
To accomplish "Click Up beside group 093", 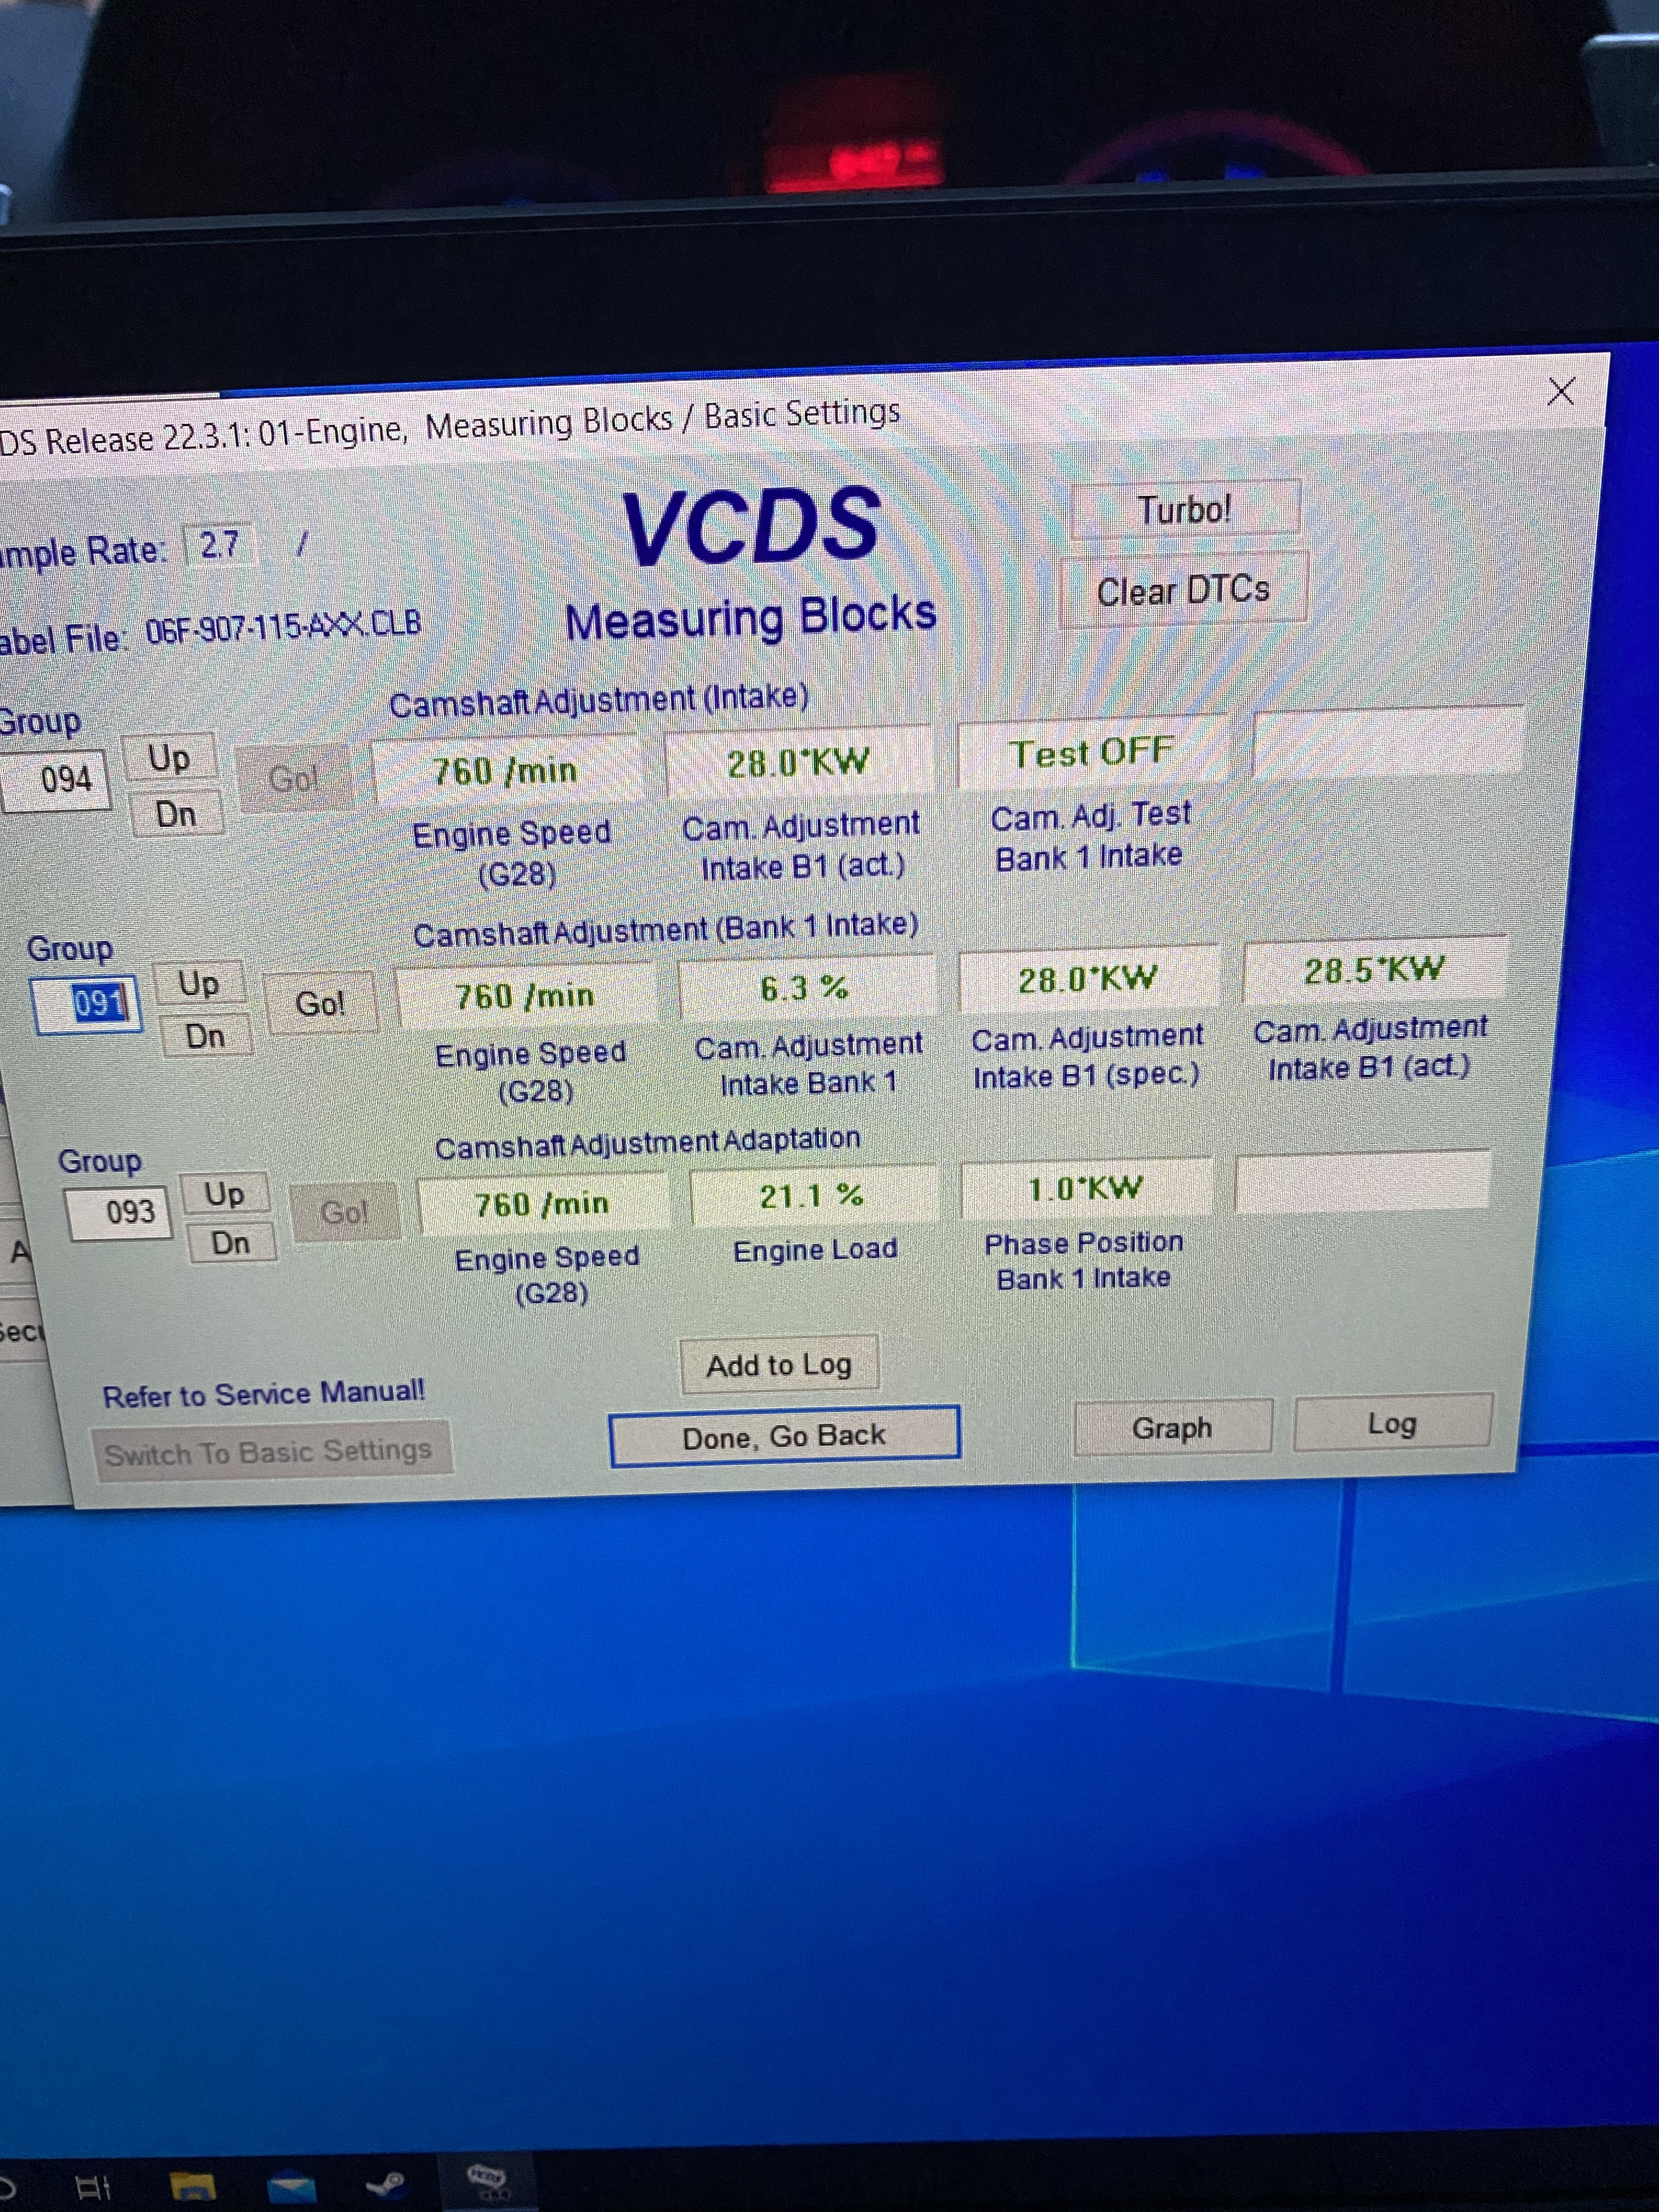I will coord(224,1193).
